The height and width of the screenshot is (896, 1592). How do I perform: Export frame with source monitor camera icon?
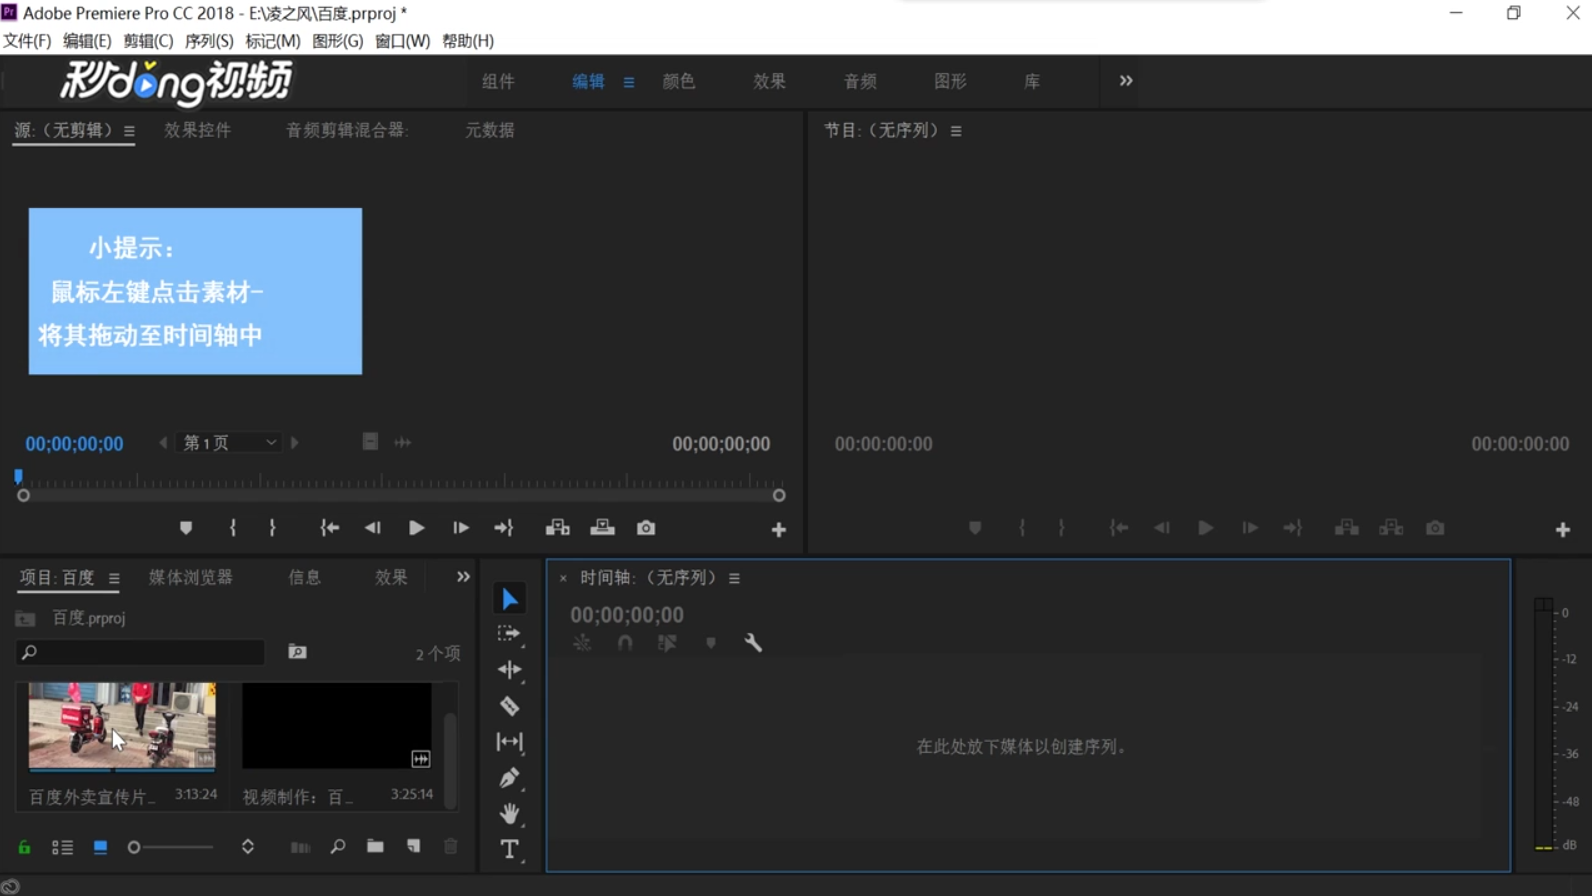pos(646,528)
